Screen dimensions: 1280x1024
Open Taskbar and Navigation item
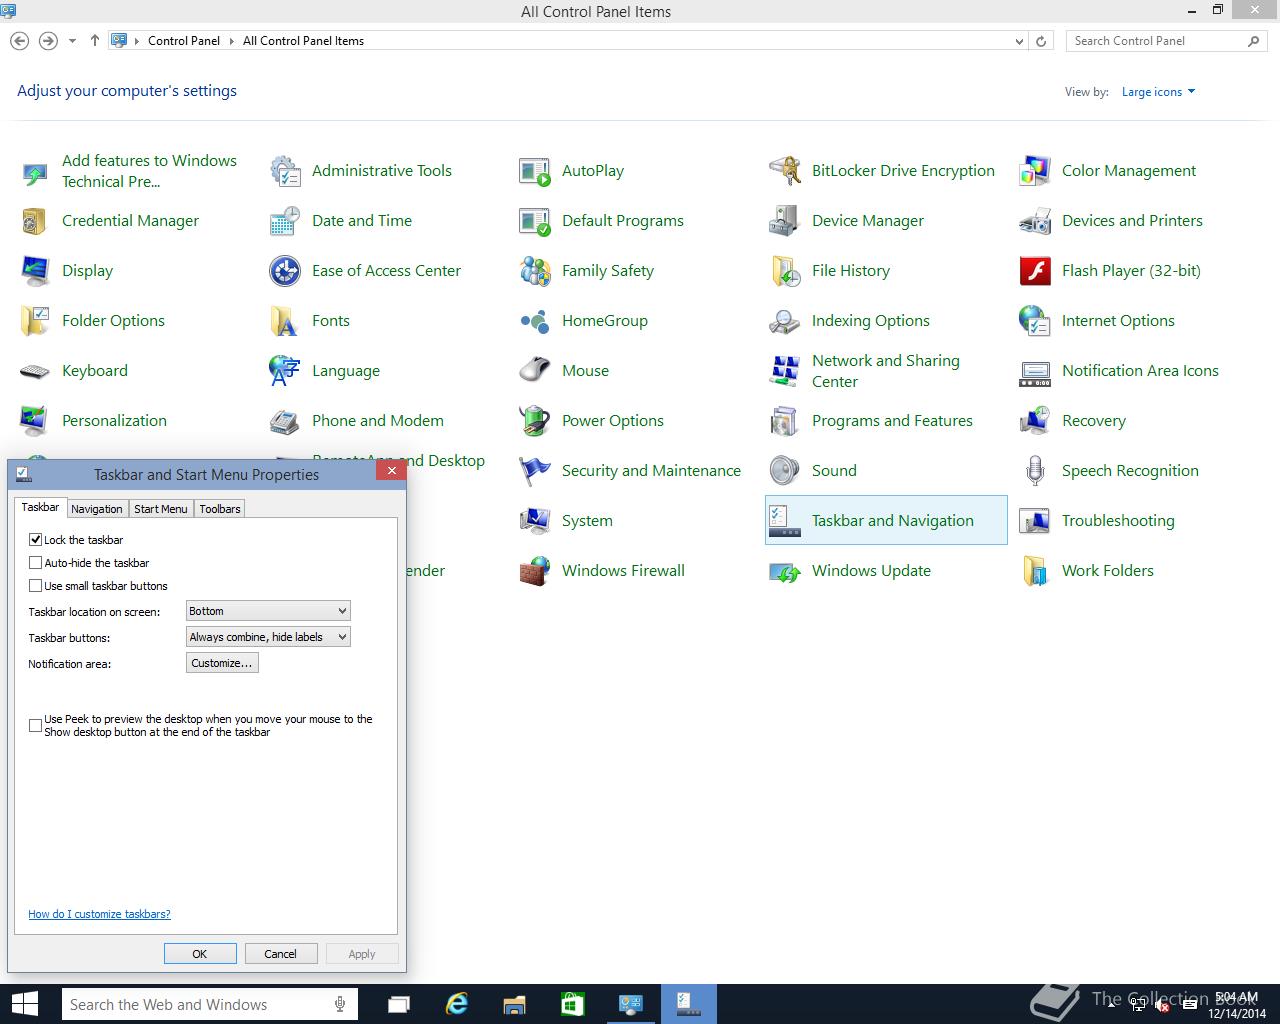(886, 520)
